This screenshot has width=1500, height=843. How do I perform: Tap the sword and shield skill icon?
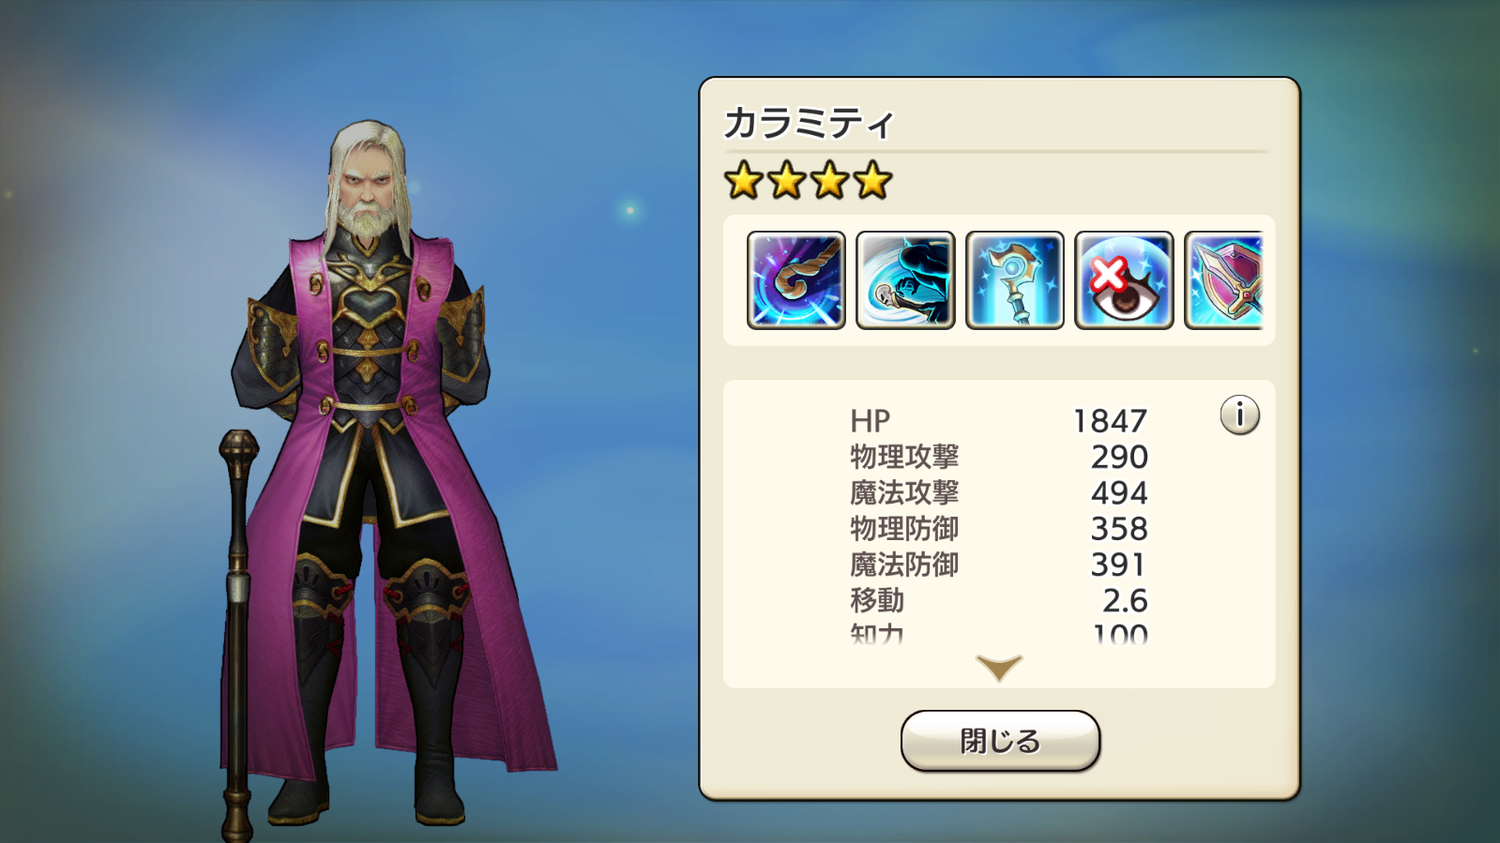tap(1224, 280)
